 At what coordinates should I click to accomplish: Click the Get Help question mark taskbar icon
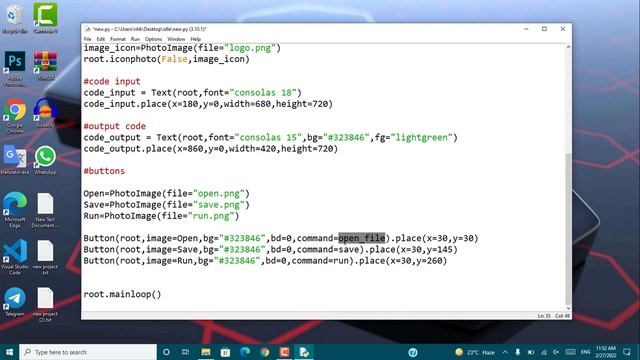click(413, 352)
